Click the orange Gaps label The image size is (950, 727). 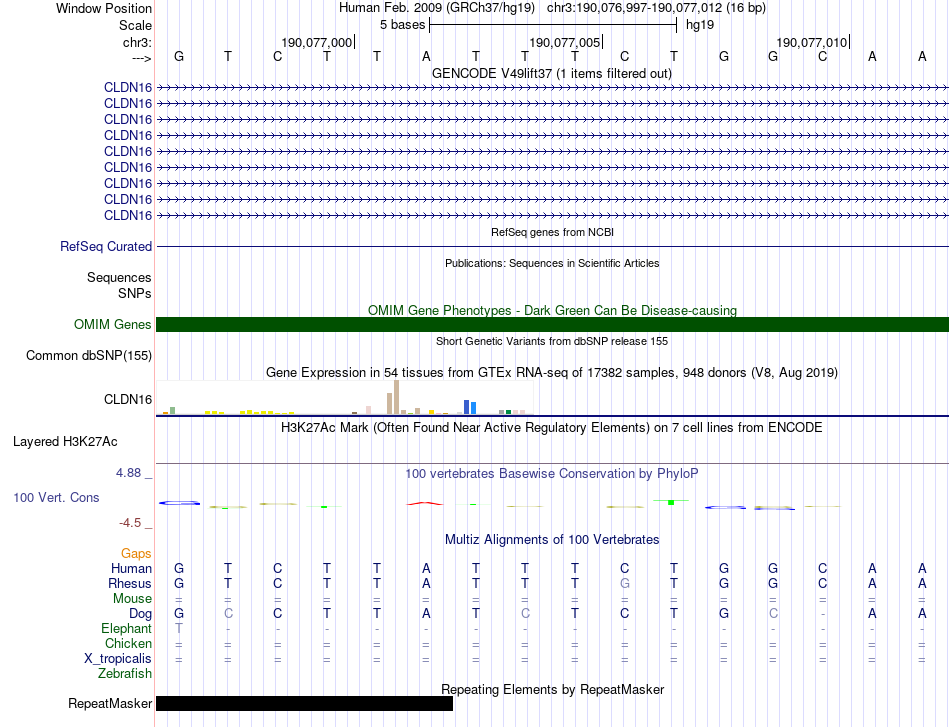pos(136,553)
